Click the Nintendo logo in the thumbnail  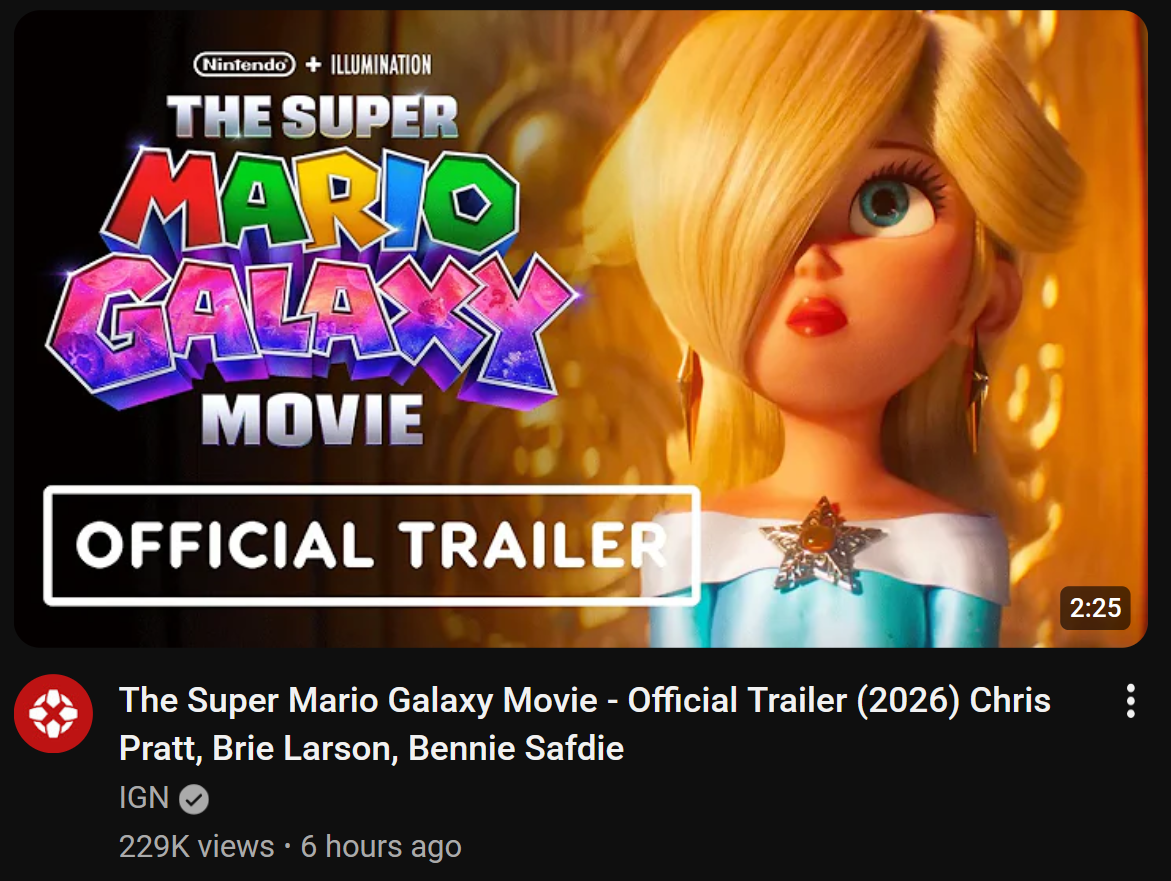click(245, 66)
